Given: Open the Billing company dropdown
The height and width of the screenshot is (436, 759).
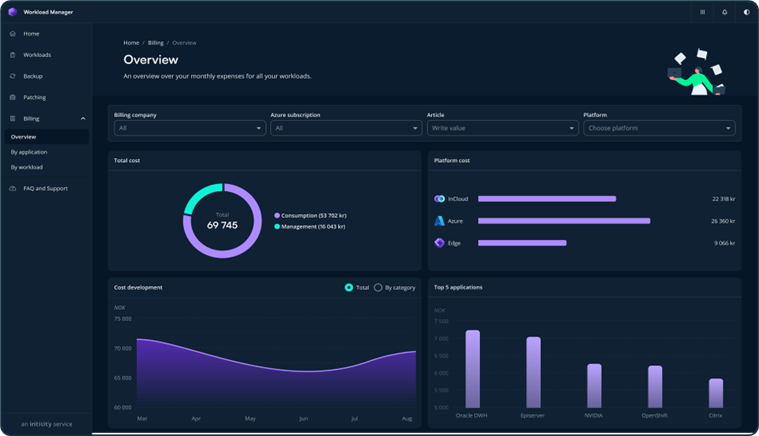Looking at the screenshot, I should (189, 128).
